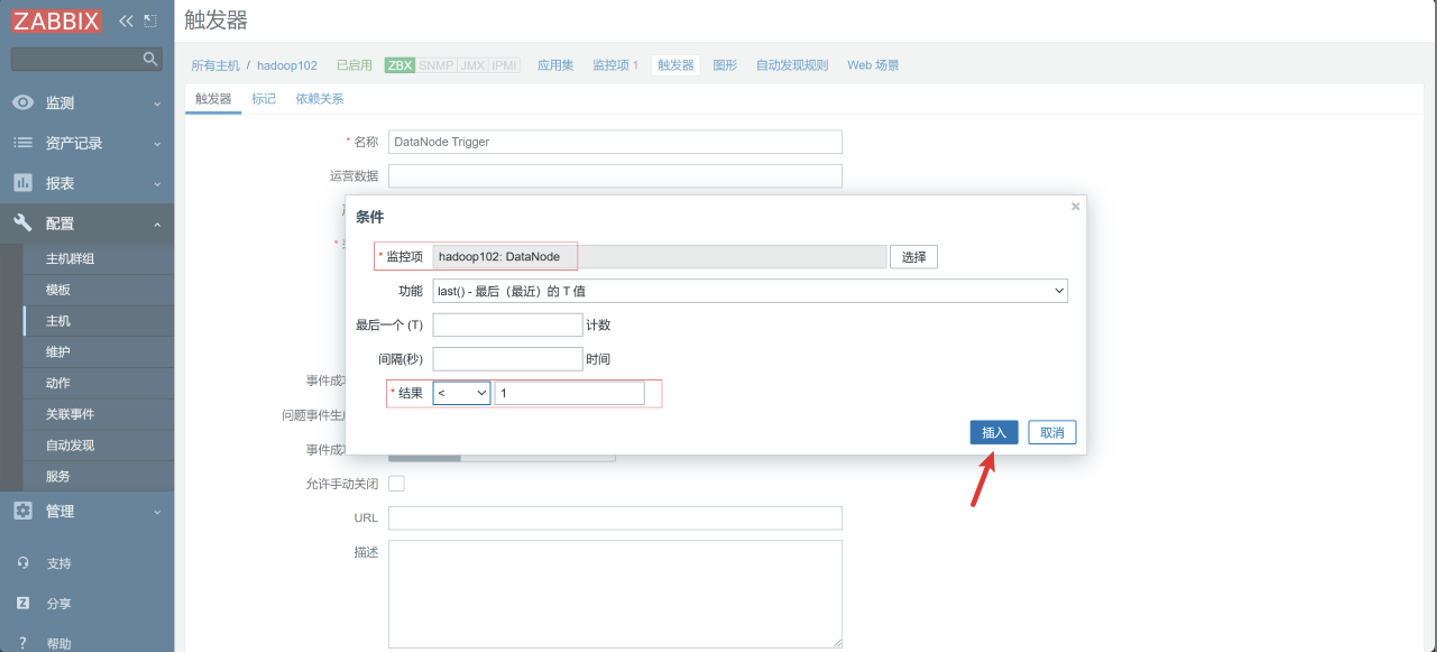Viewport: 1437px width, 652px height.
Task: Click the 结果 value field
Action: [569, 393]
